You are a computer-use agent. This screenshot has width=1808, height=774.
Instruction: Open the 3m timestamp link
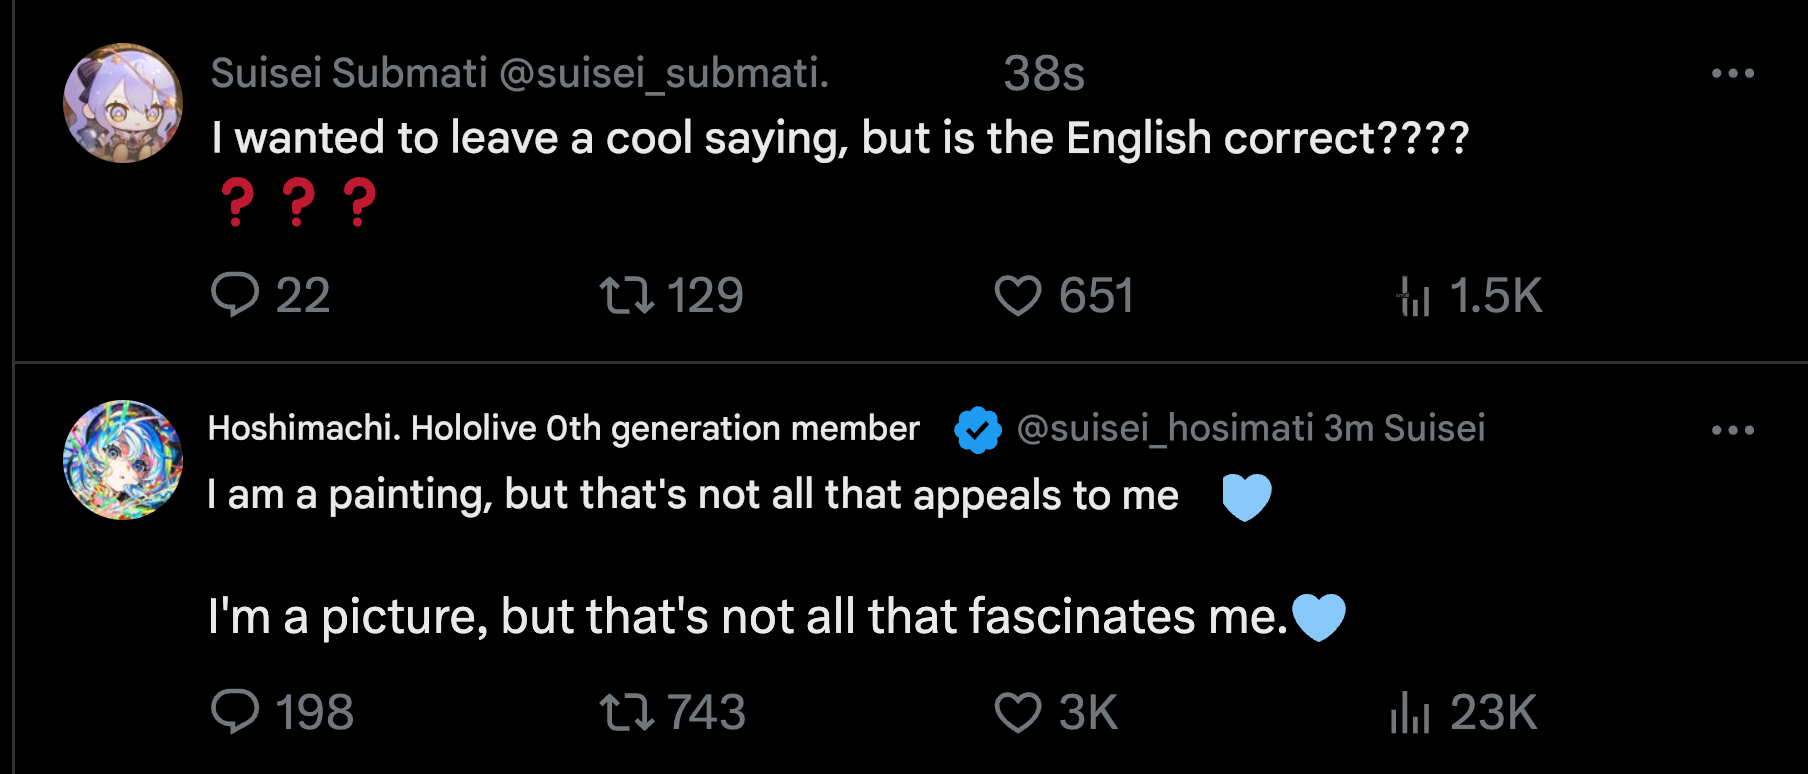click(x=1348, y=428)
